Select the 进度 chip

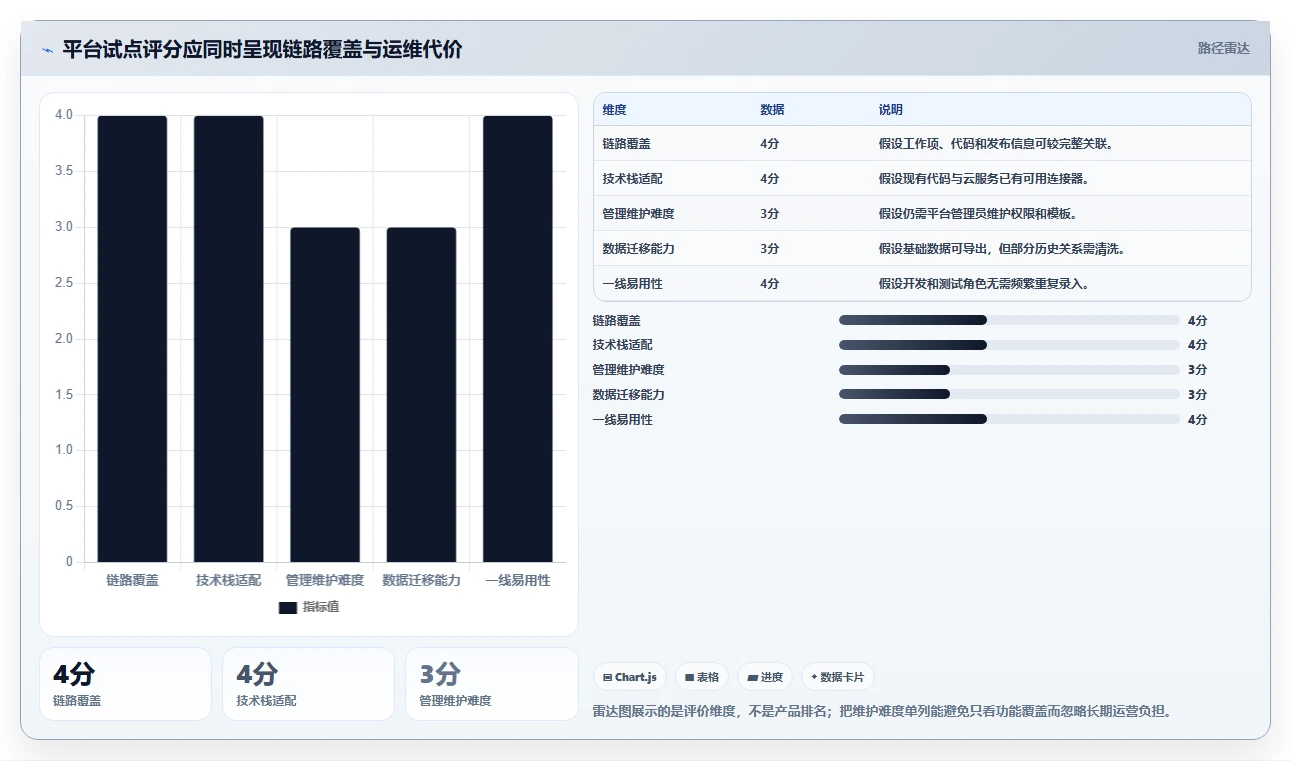pos(765,677)
